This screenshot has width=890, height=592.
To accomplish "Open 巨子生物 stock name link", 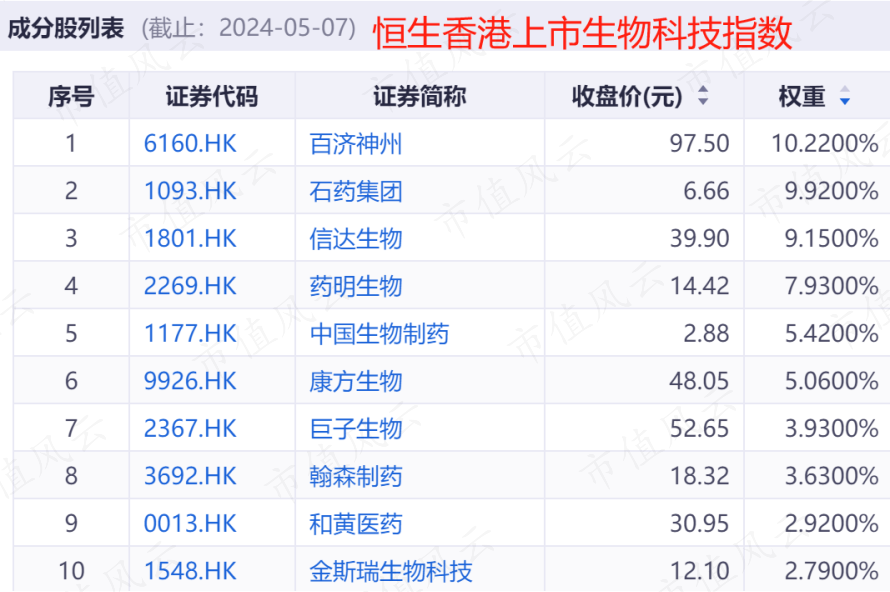I will click(x=356, y=429).
